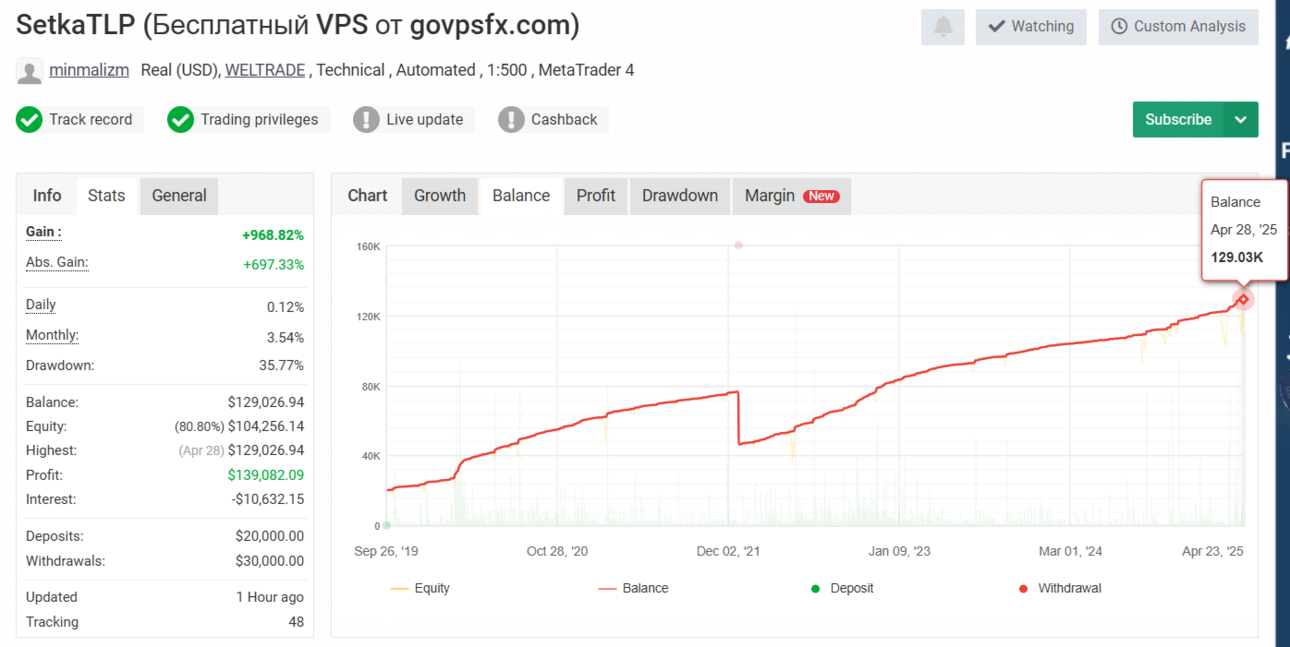Click the 0.12% daily value
Image resolution: width=1290 pixels, height=647 pixels.
point(285,308)
